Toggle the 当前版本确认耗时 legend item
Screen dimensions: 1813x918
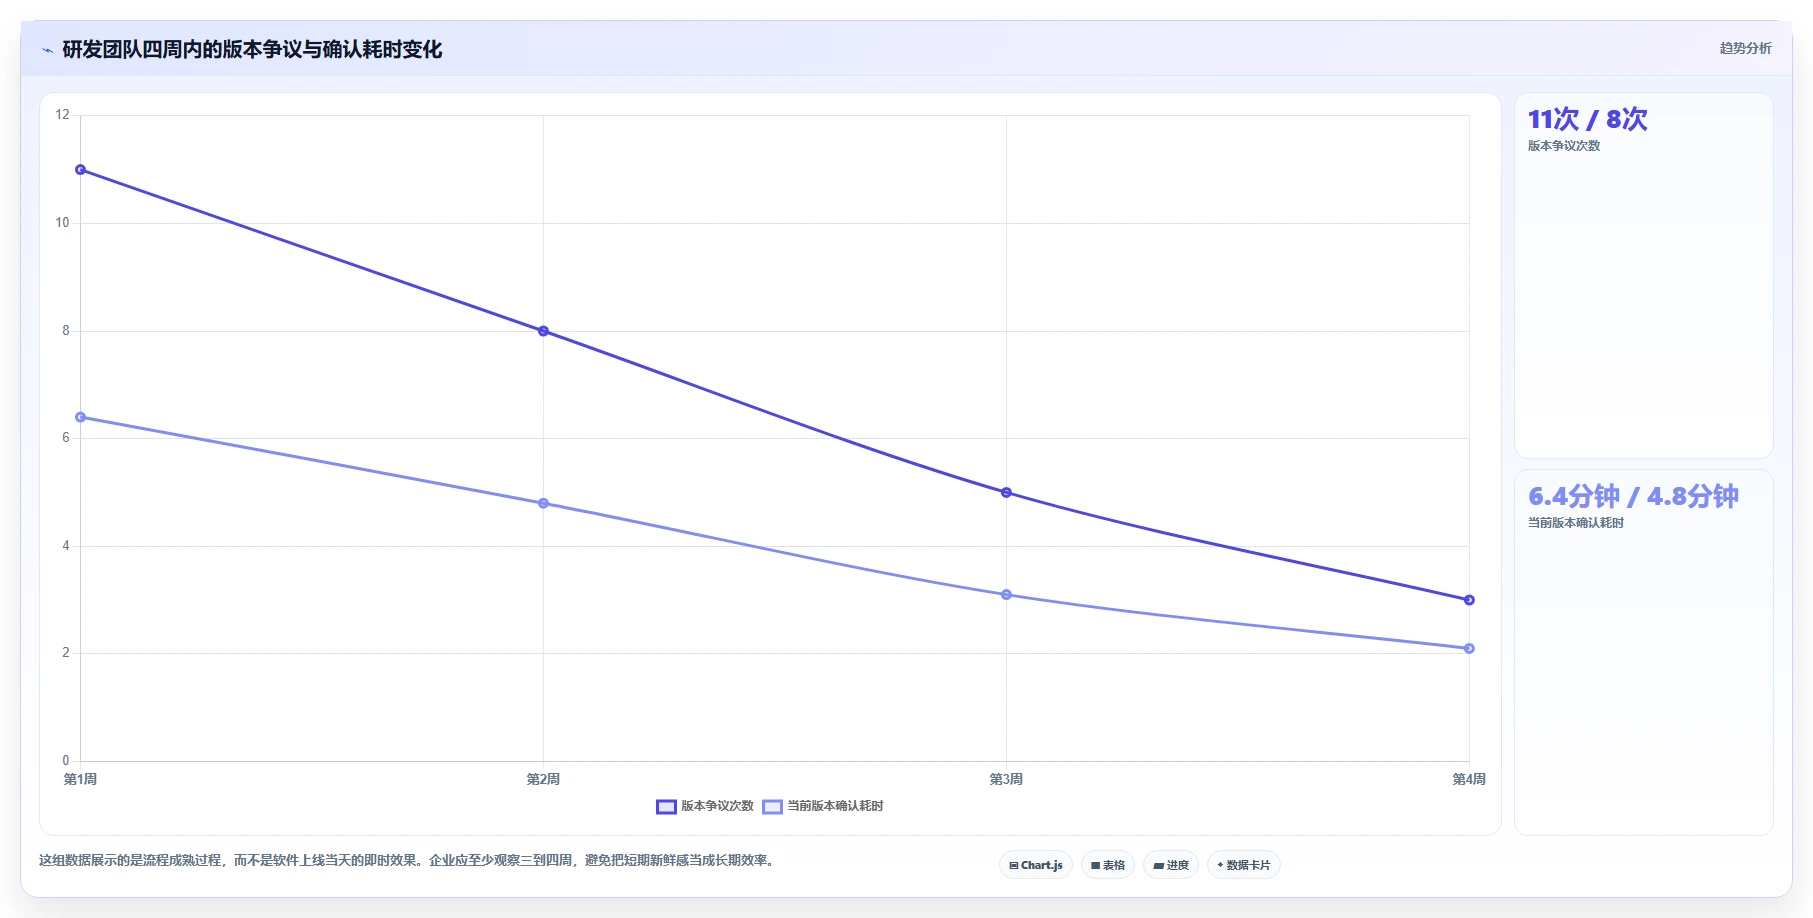point(823,806)
